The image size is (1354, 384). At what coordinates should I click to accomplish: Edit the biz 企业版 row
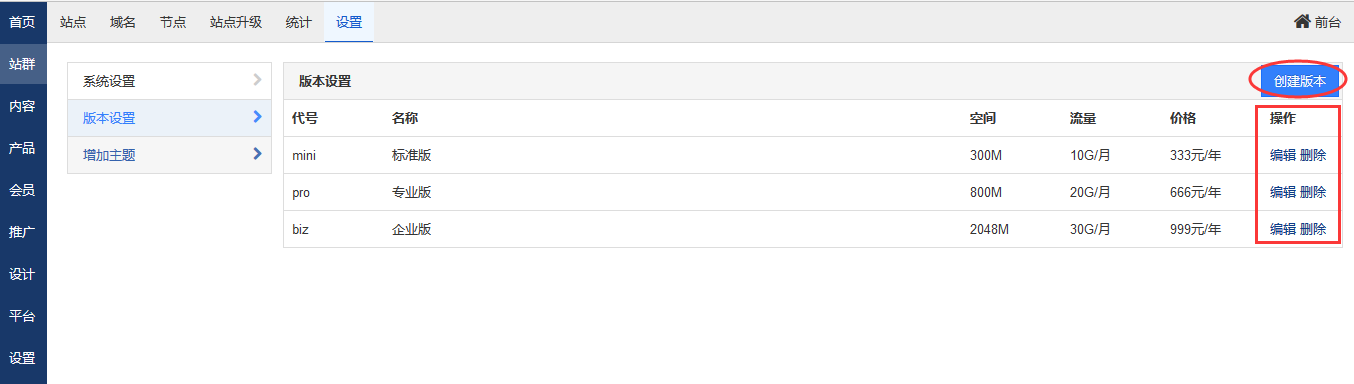coord(1283,229)
